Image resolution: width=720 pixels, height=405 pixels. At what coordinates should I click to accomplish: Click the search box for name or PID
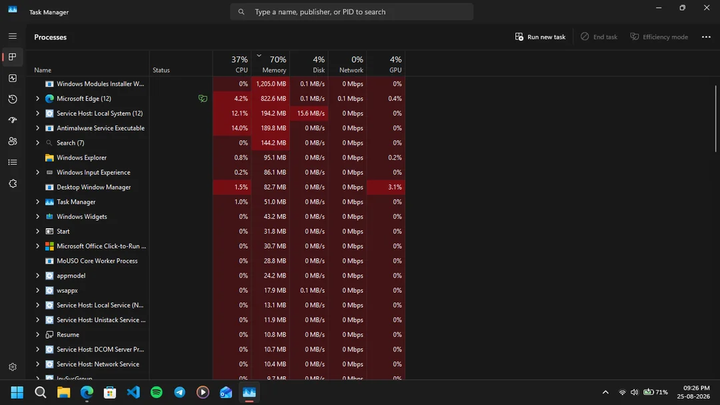pos(352,12)
